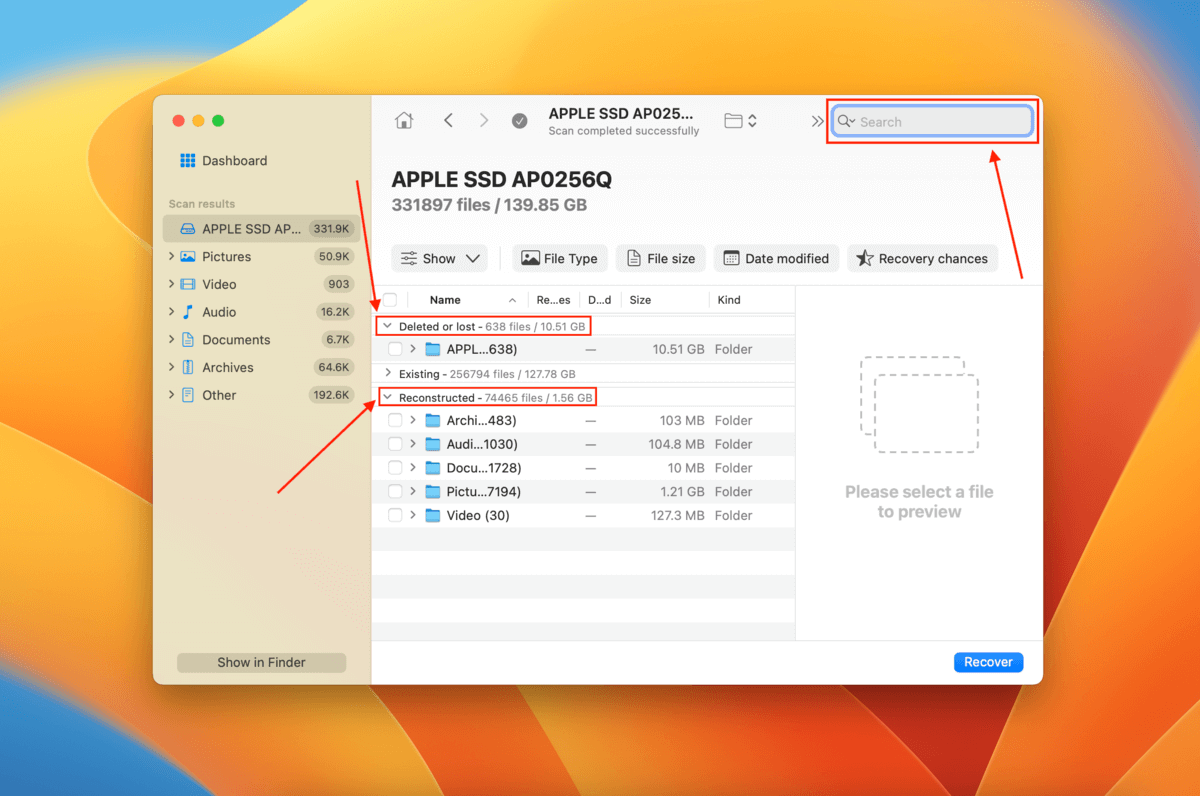1200x796 pixels.
Task: Expand Audio sidebar chevron
Action: 171,312
